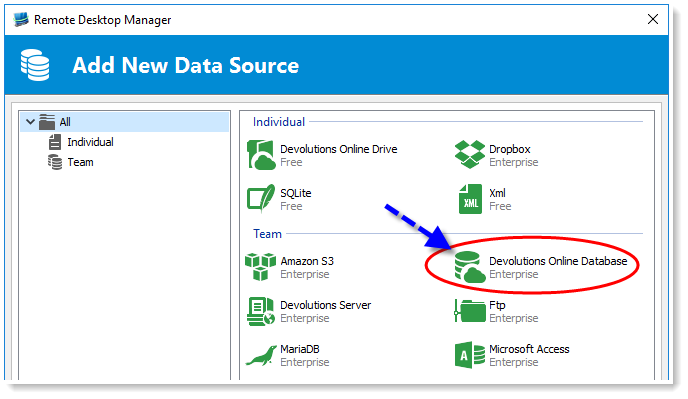Click the Ftp folder icon
This screenshot has height=399, width=688.
[470, 311]
